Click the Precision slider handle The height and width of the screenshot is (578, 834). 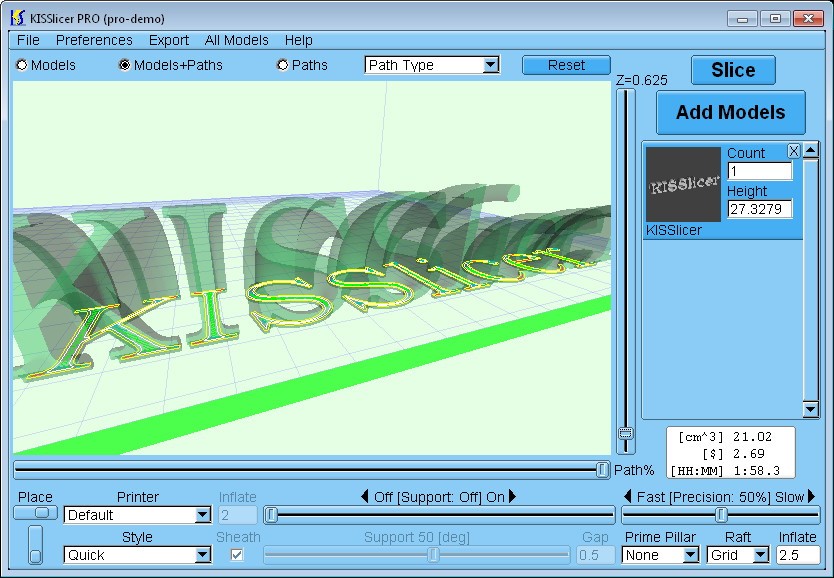pyautogui.click(x=721, y=515)
